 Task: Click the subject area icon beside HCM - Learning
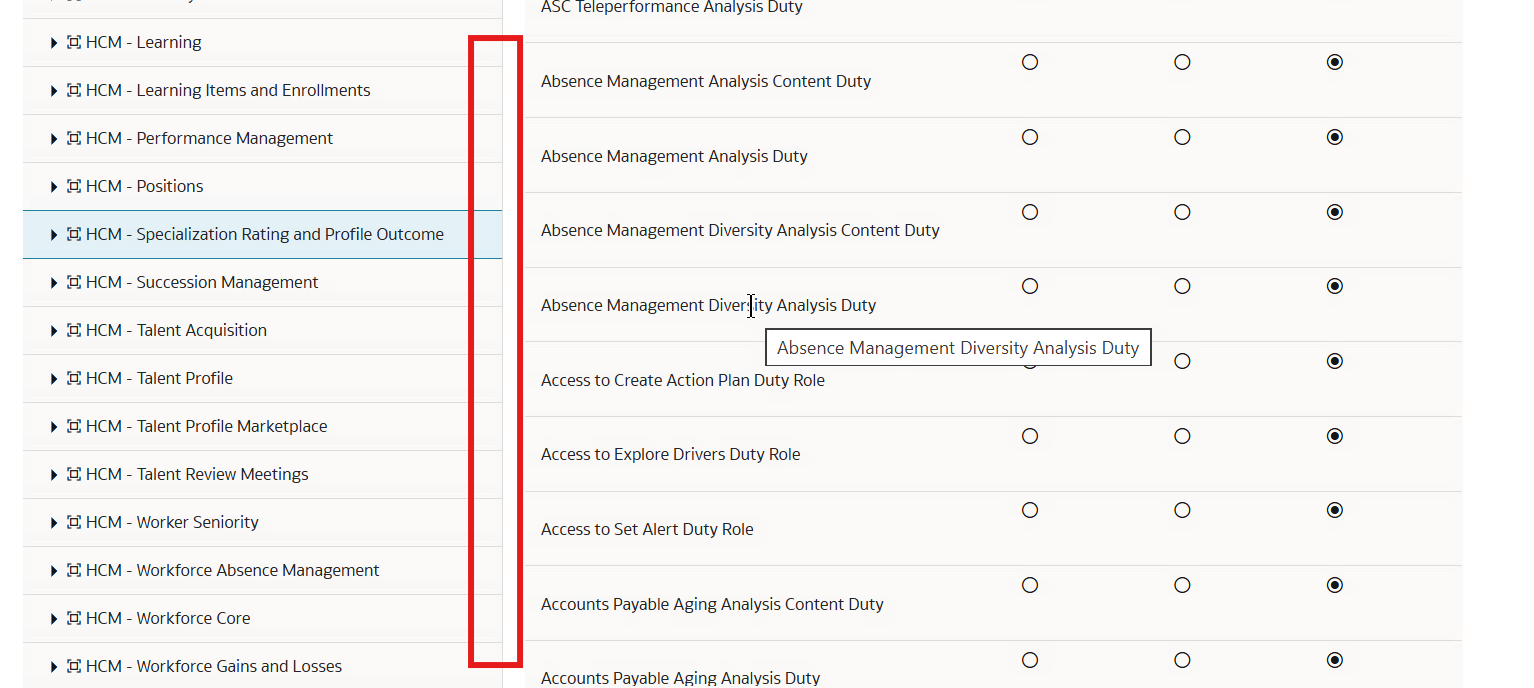(x=74, y=42)
